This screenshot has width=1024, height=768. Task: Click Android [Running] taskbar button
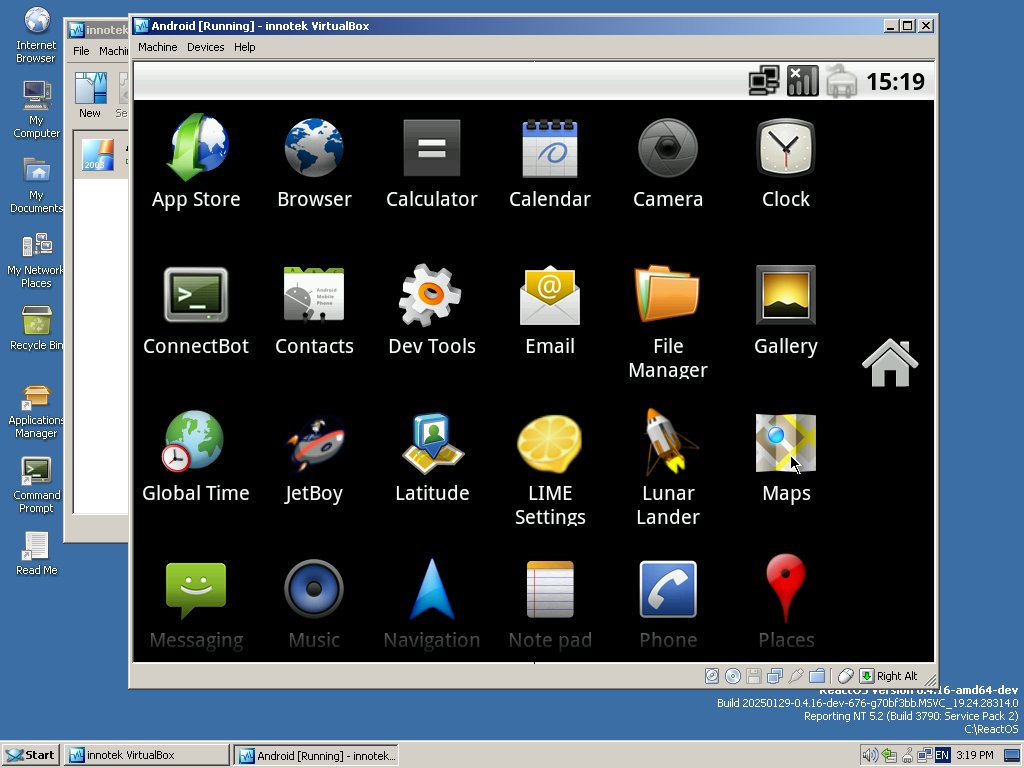[316, 755]
